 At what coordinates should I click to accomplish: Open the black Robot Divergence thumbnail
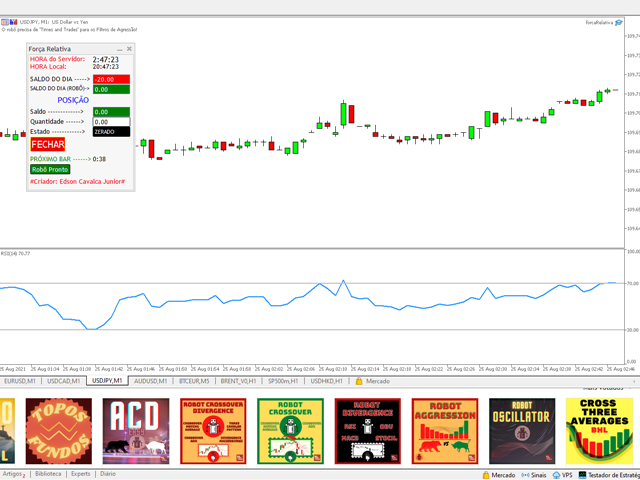coord(367,431)
